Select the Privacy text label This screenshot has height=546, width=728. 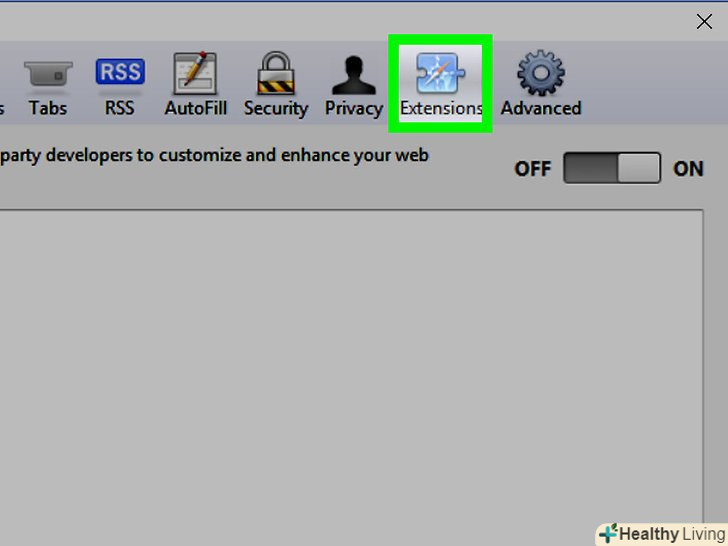354,109
